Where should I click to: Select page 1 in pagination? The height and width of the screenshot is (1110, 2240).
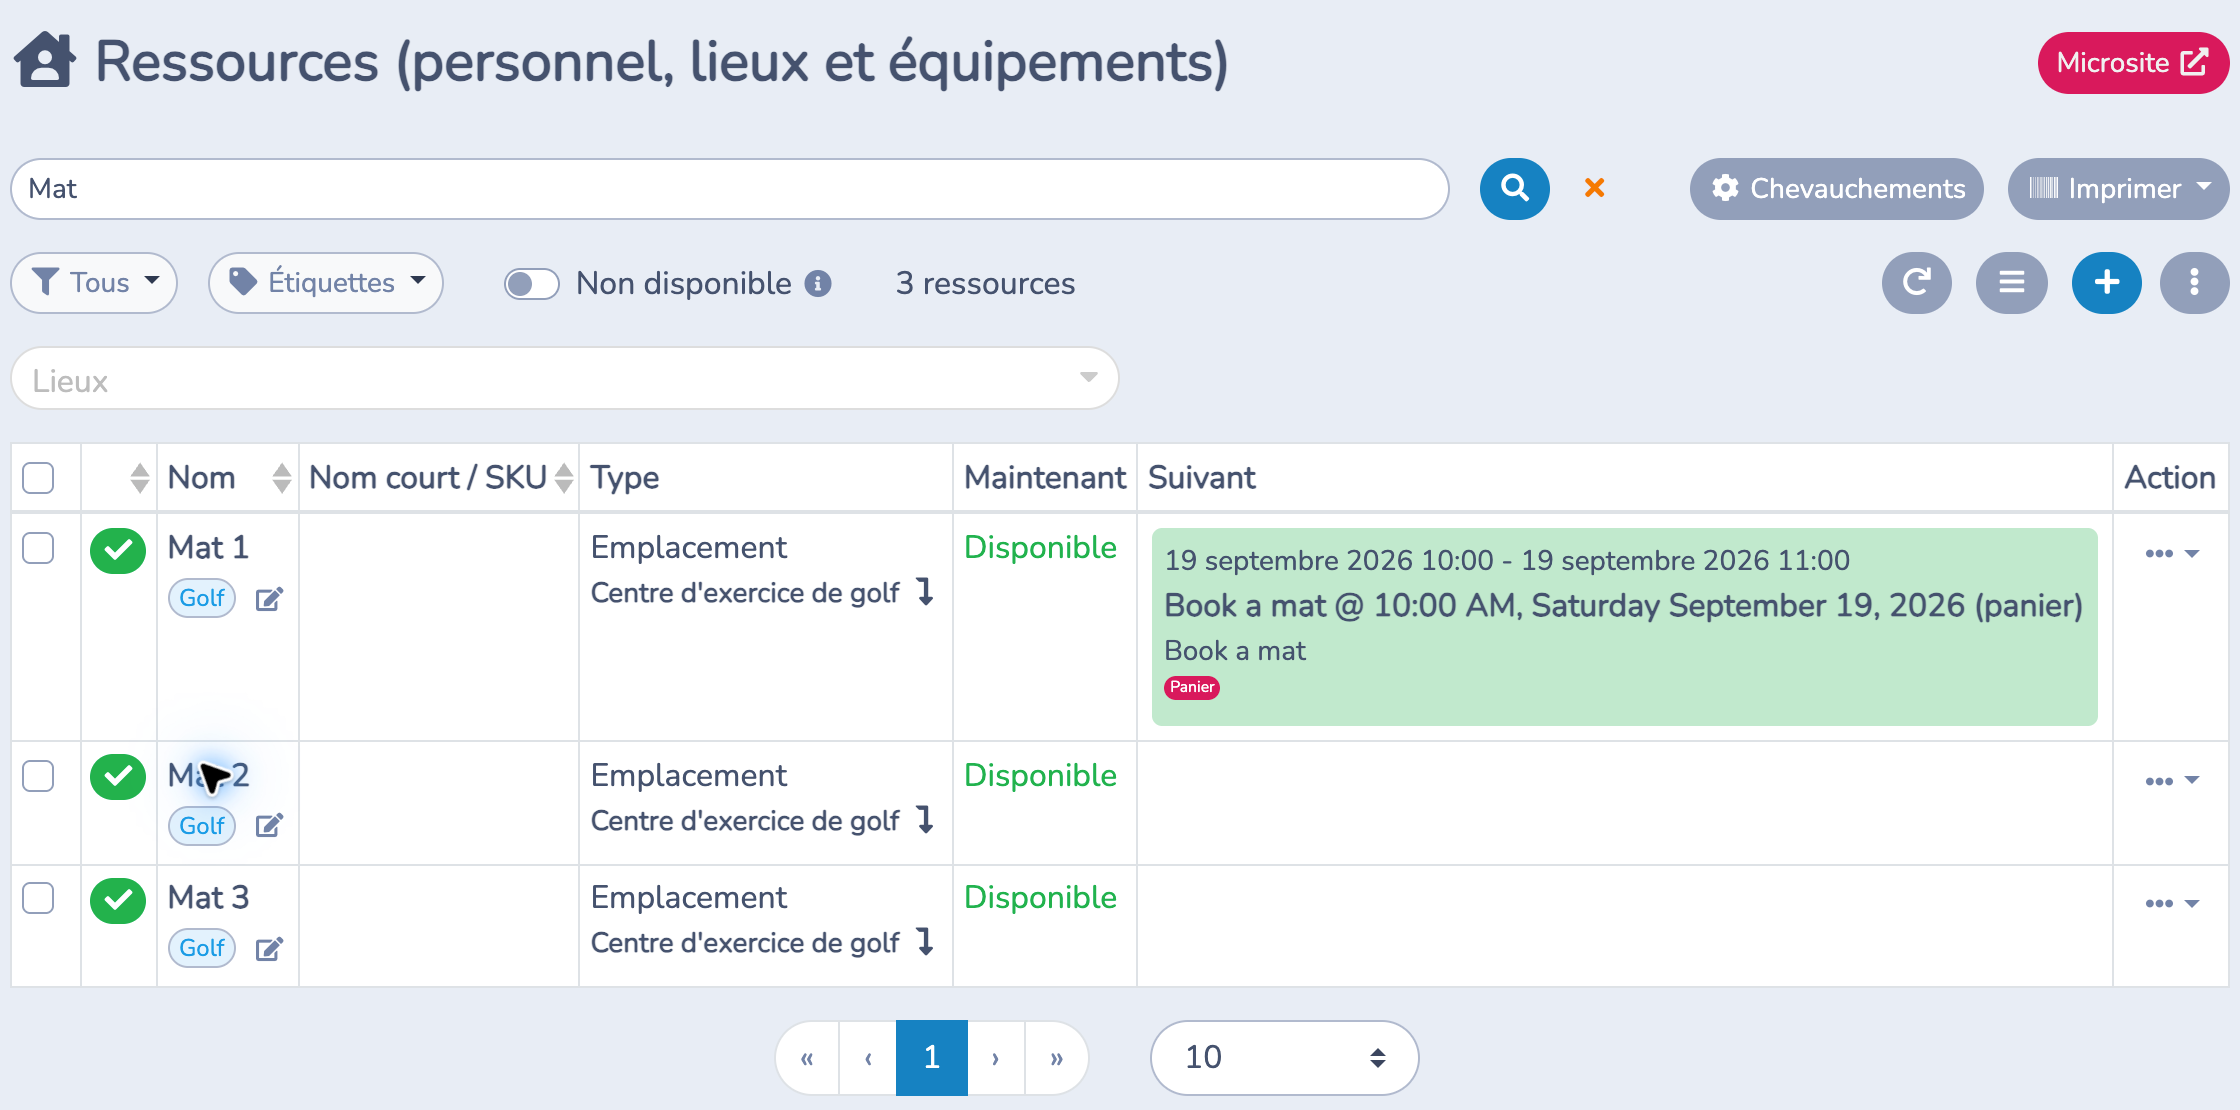[932, 1058]
